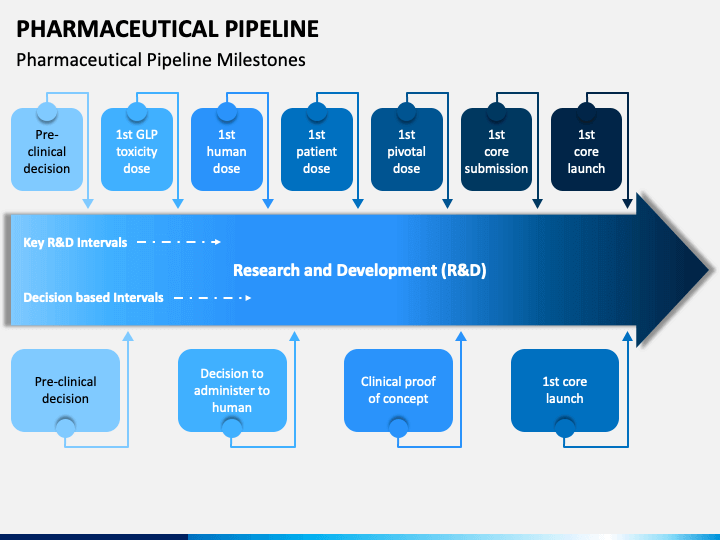Viewport: 720px width, 540px height.
Task: Click down arrowhead right of '1st core submission'
Action: pos(538,204)
